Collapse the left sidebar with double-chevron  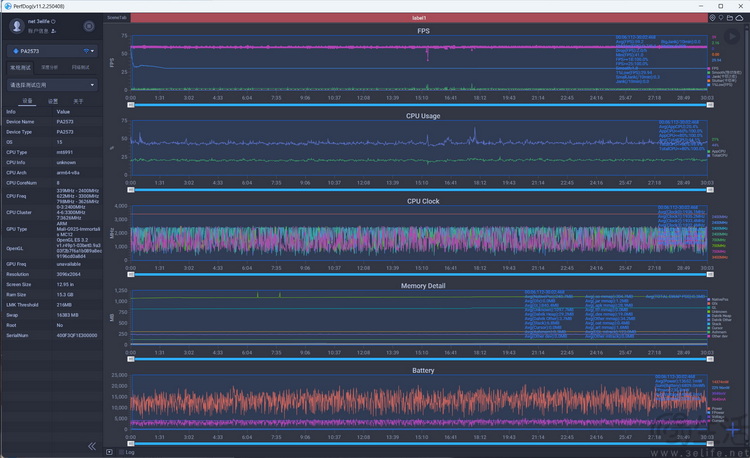coord(92,446)
